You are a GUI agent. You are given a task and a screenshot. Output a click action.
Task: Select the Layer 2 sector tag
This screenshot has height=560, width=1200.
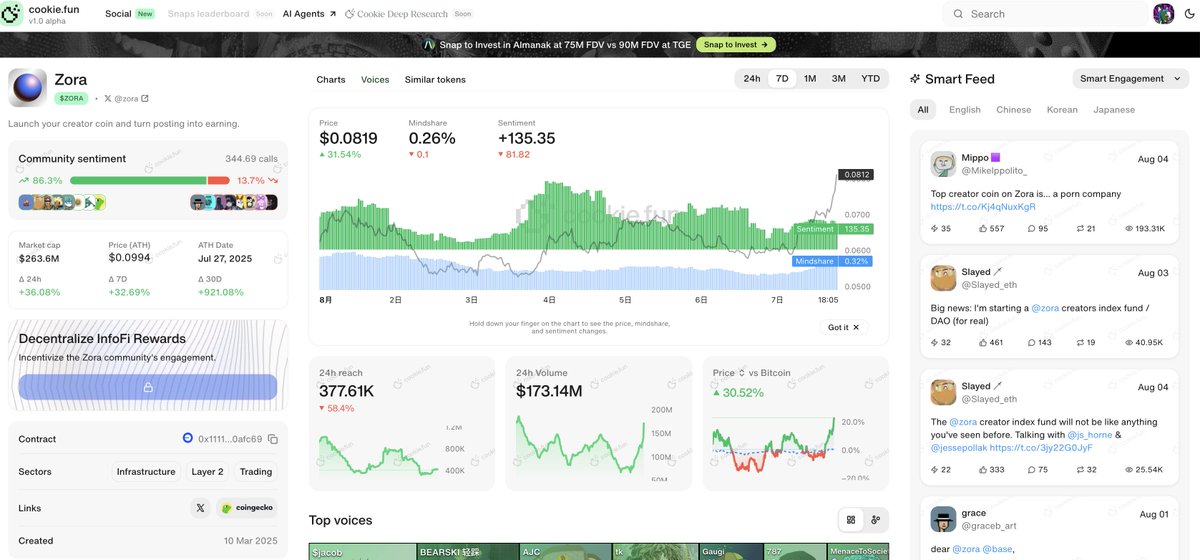pos(208,472)
